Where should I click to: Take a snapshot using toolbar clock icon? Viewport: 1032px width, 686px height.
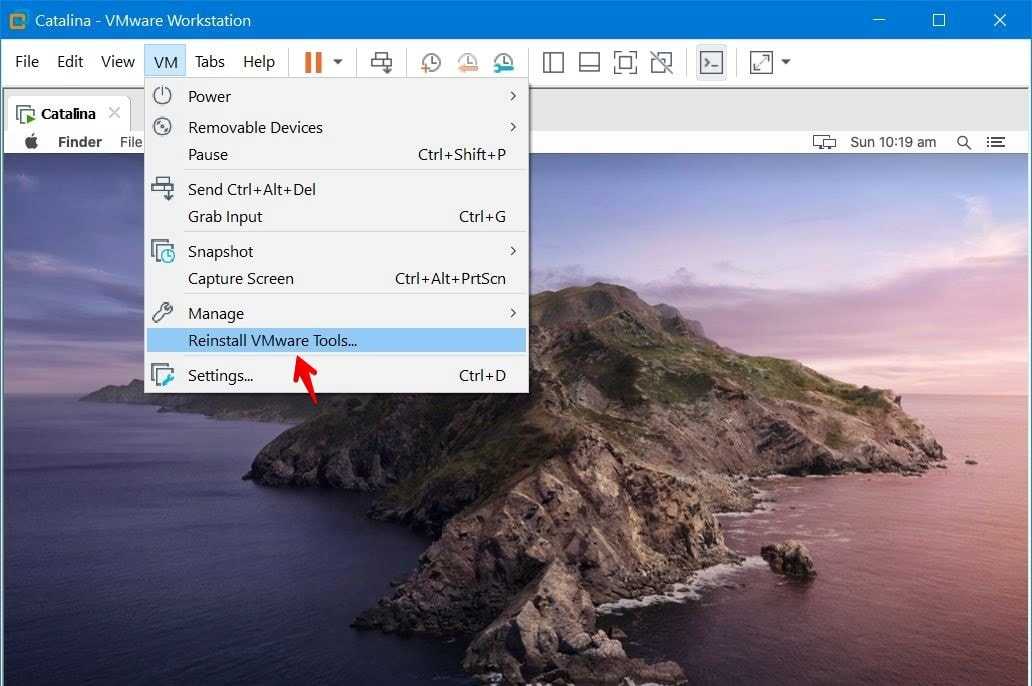430,63
